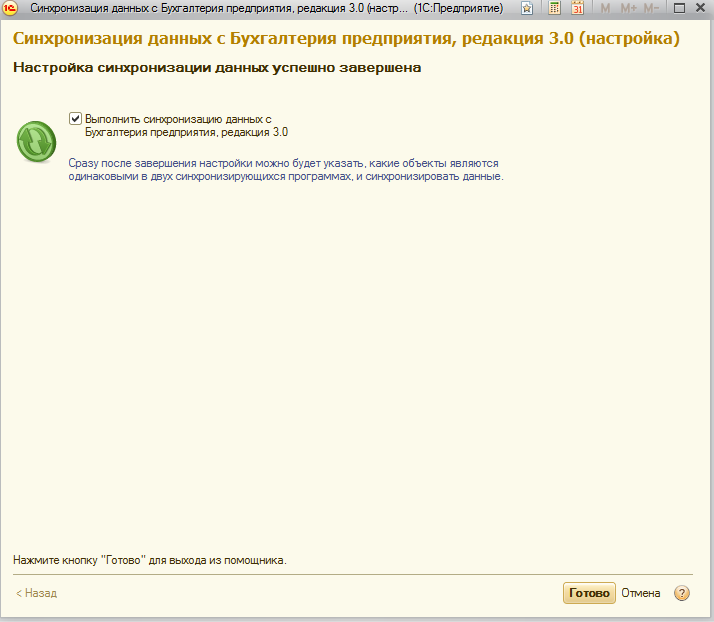The height and width of the screenshot is (622, 714).
Task: Open the calculator icon in title bar
Action: [x=554, y=8]
